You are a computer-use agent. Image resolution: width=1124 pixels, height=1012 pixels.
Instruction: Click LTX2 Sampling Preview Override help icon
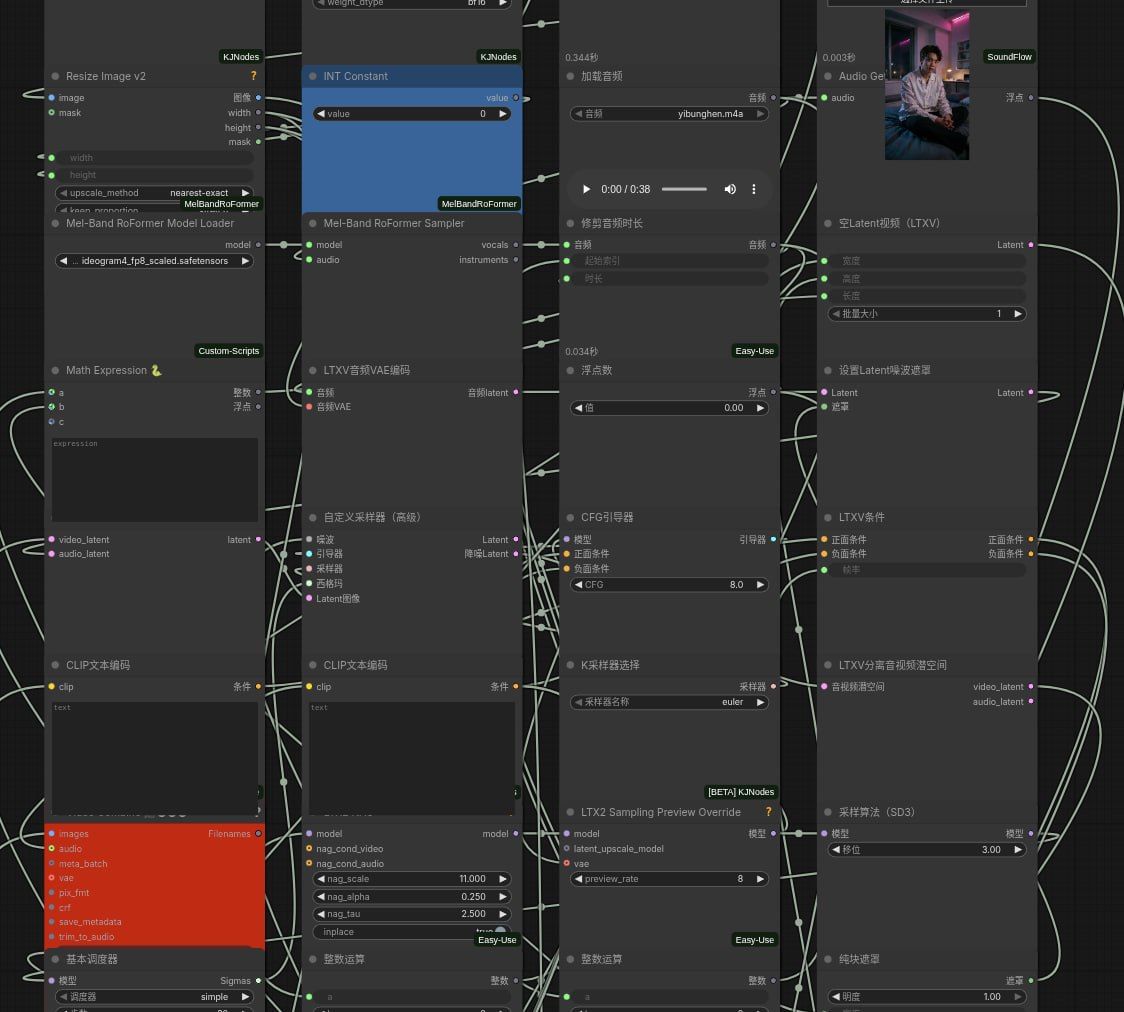(768, 812)
